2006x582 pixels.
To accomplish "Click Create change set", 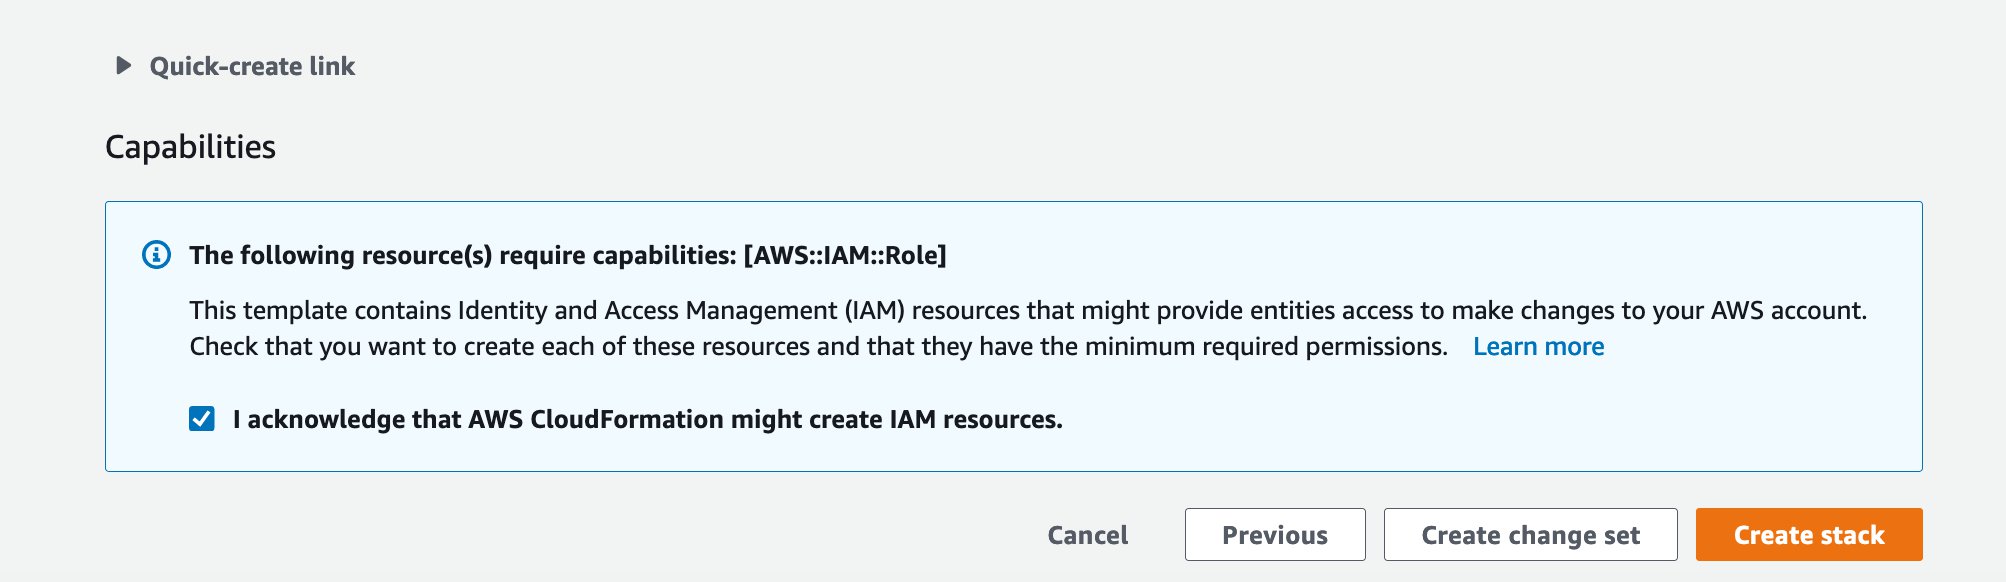I will click(1531, 535).
